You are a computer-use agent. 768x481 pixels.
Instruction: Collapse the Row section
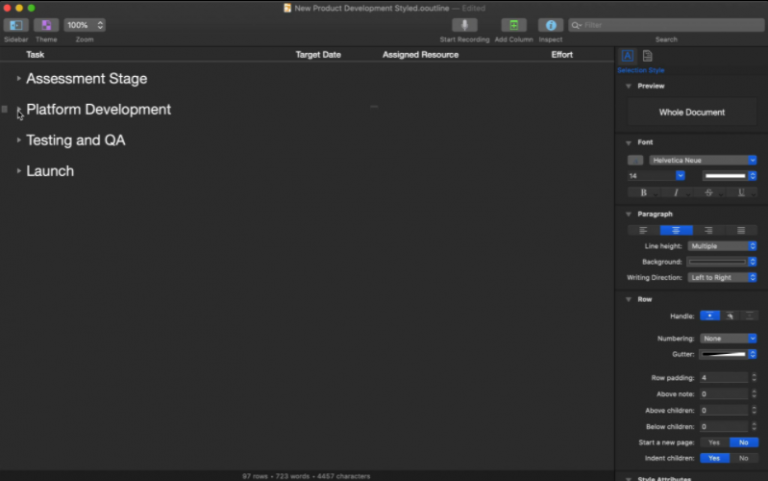point(628,299)
